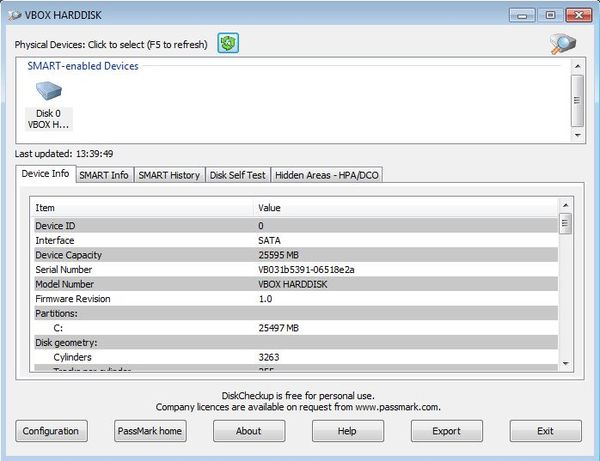Image resolution: width=600 pixels, height=461 pixels.
Task: Click the green refresh devices icon
Action: [x=227, y=43]
